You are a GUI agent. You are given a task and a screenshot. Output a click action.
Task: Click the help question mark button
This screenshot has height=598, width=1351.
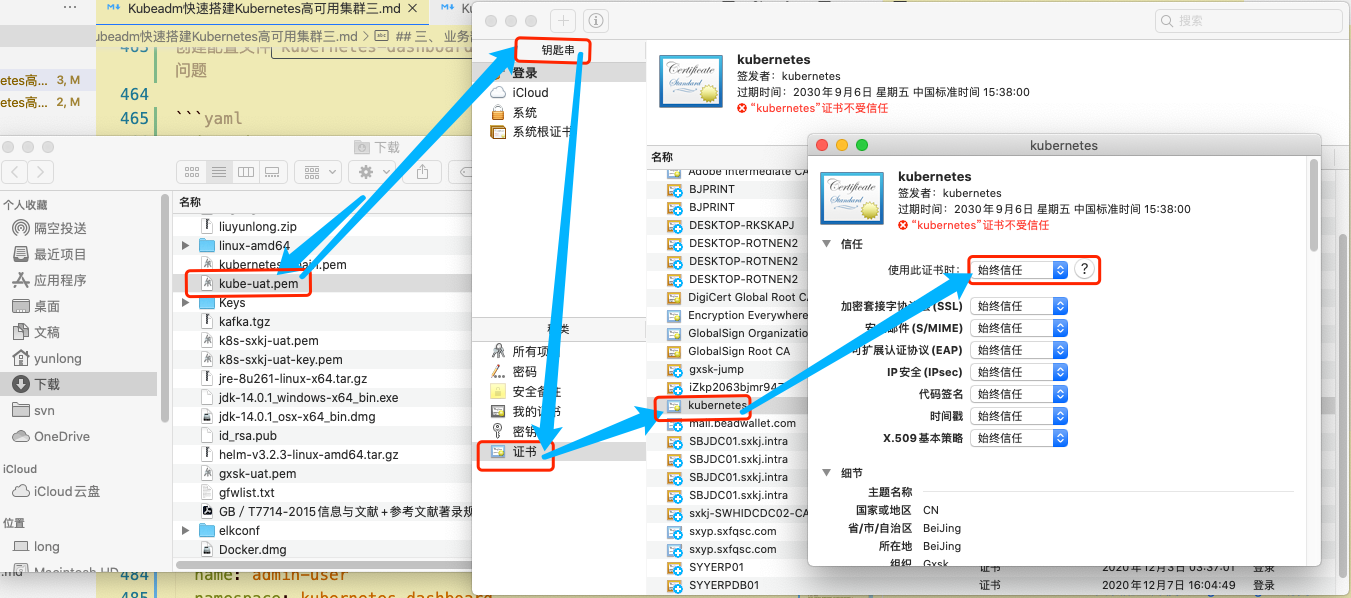1085,270
